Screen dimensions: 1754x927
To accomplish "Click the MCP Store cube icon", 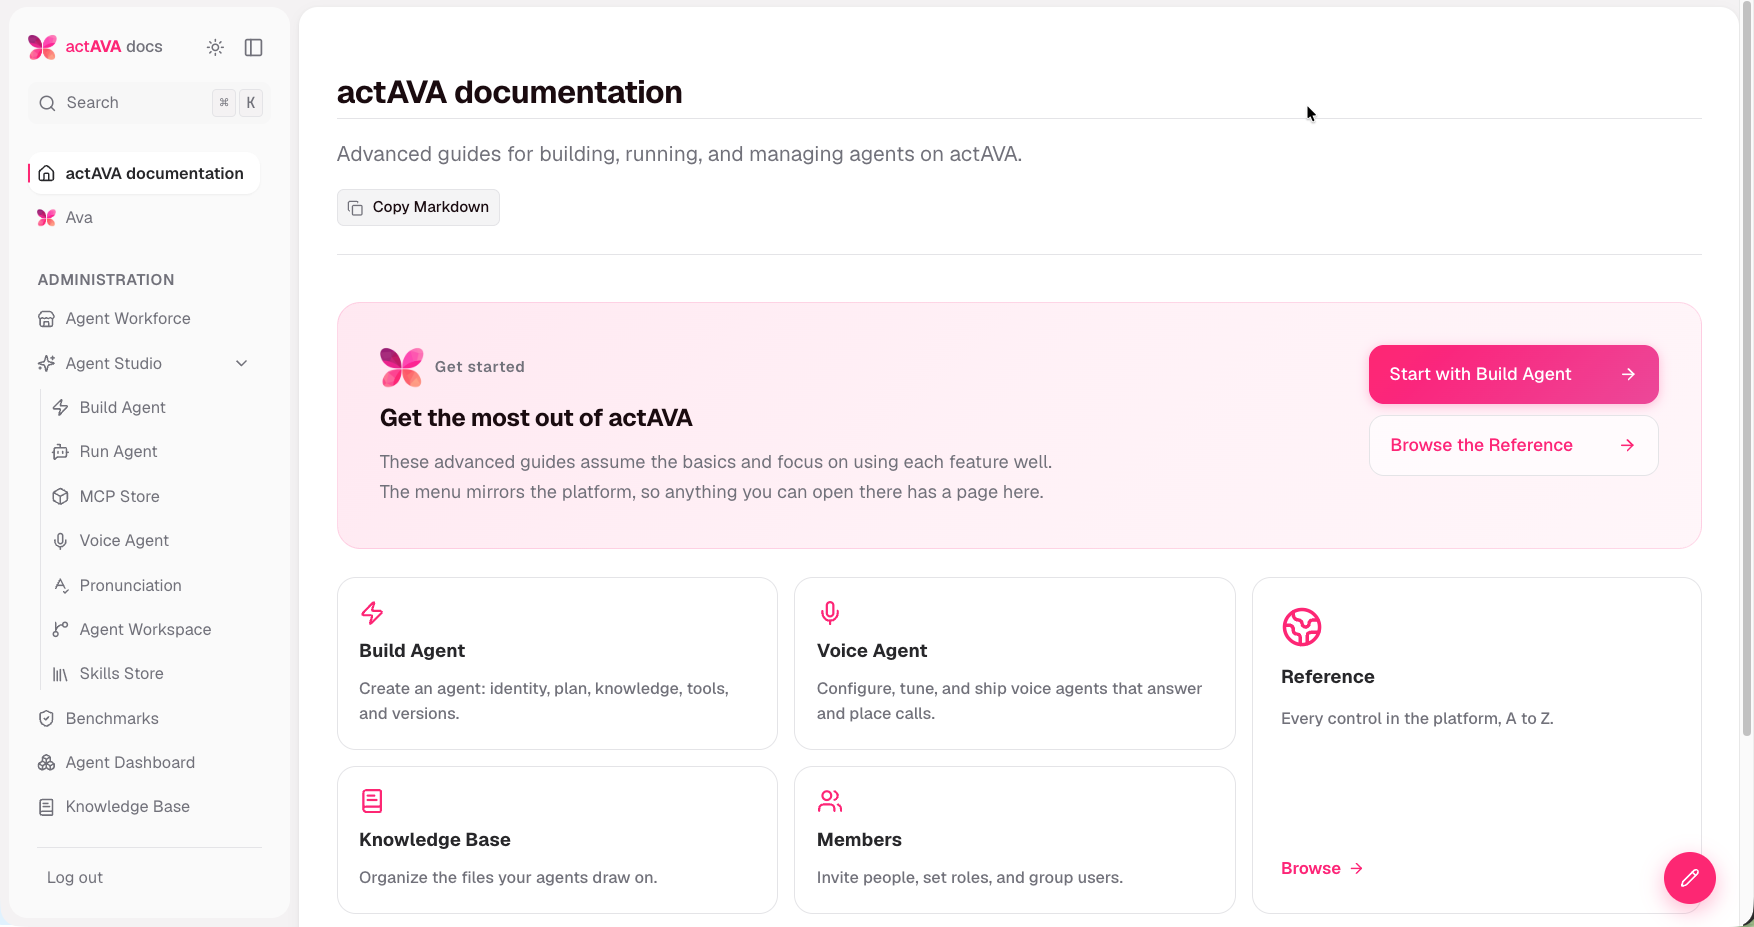I will tap(61, 496).
